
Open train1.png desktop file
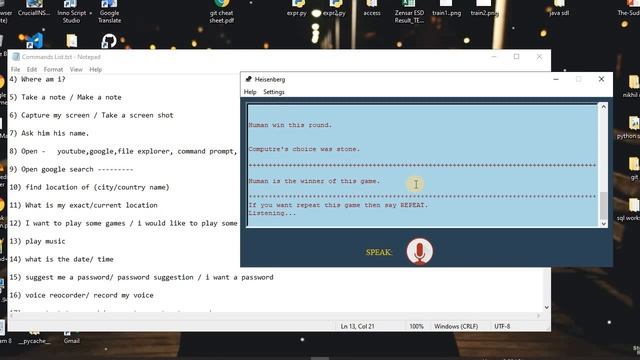tap(447, 8)
